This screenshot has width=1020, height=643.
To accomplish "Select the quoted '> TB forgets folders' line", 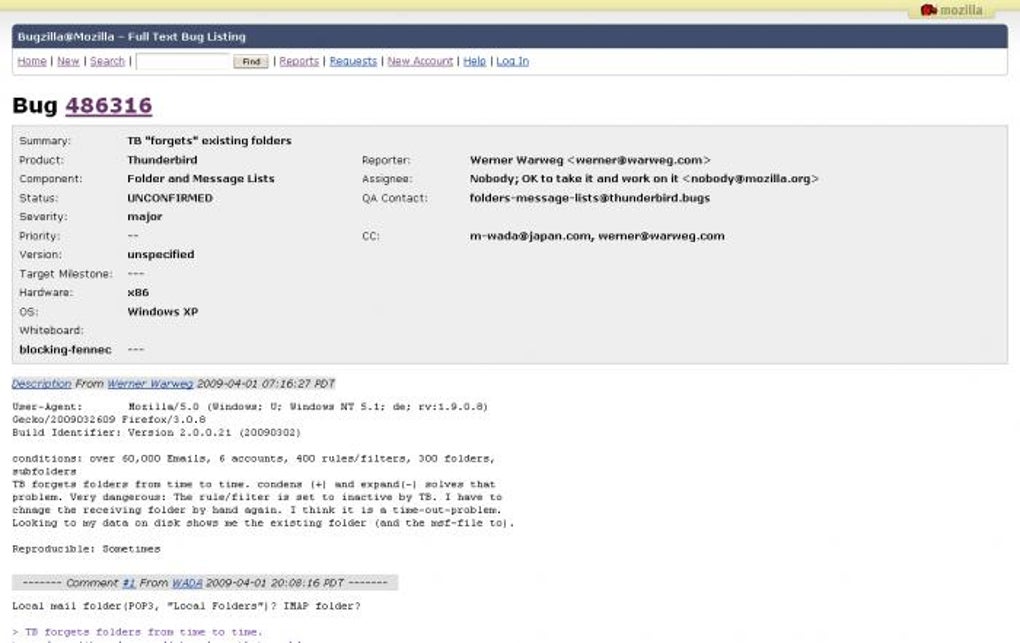I will 137,632.
